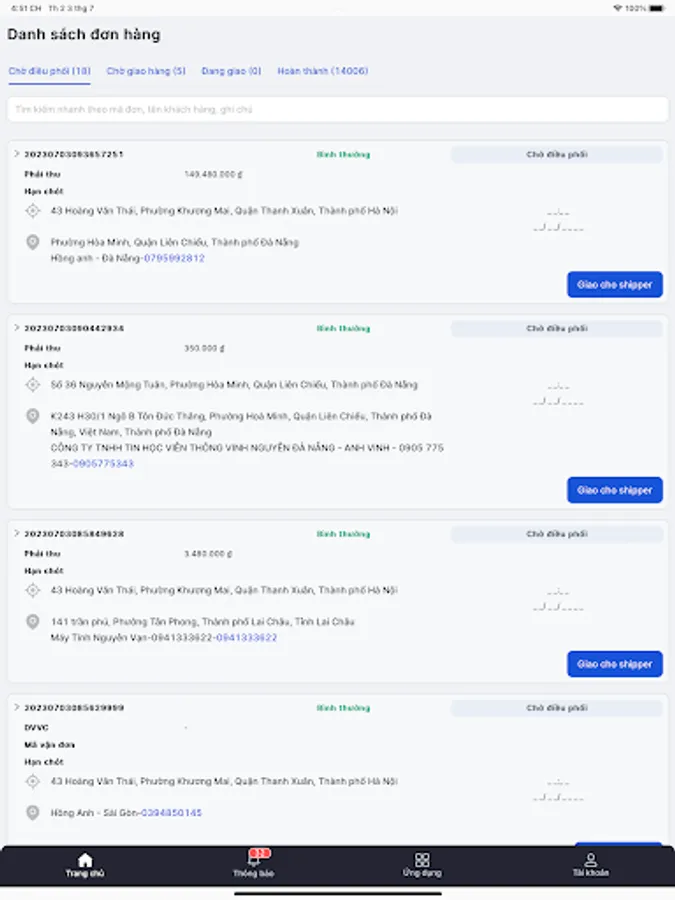Open the Ứng dụng apps grid icon
This screenshot has height=900, width=675.
point(422,860)
